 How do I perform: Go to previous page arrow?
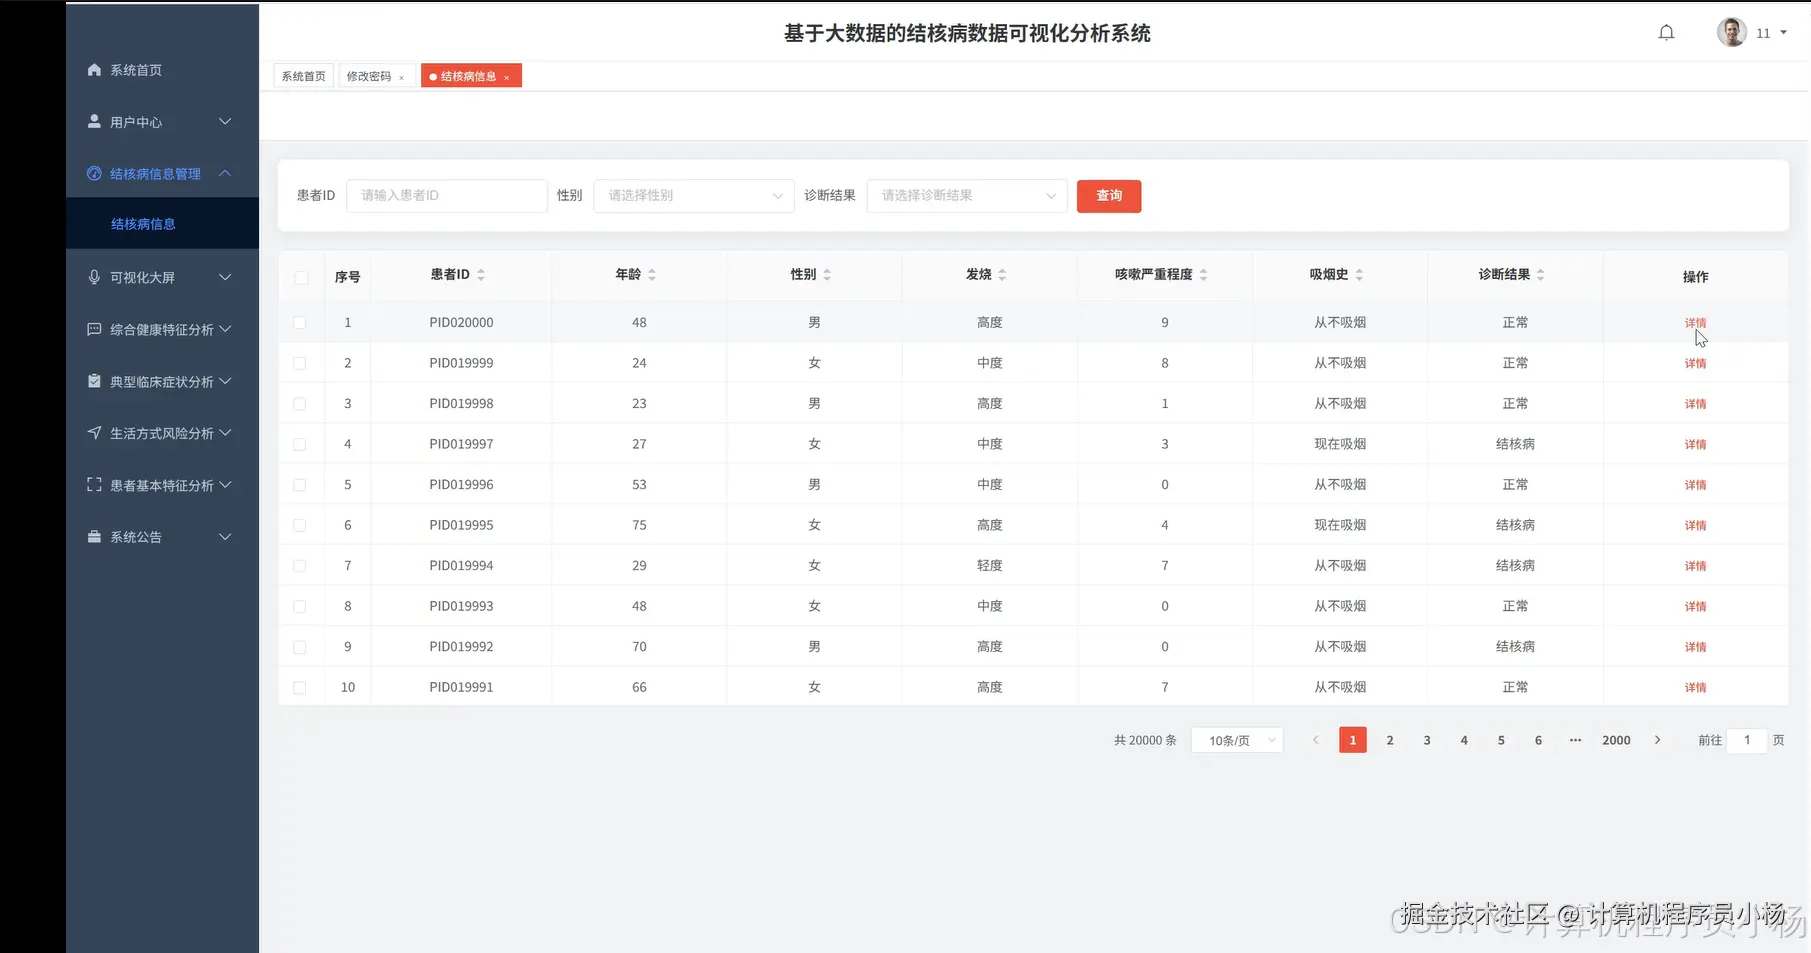pyautogui.click(x=1316, y=740)
